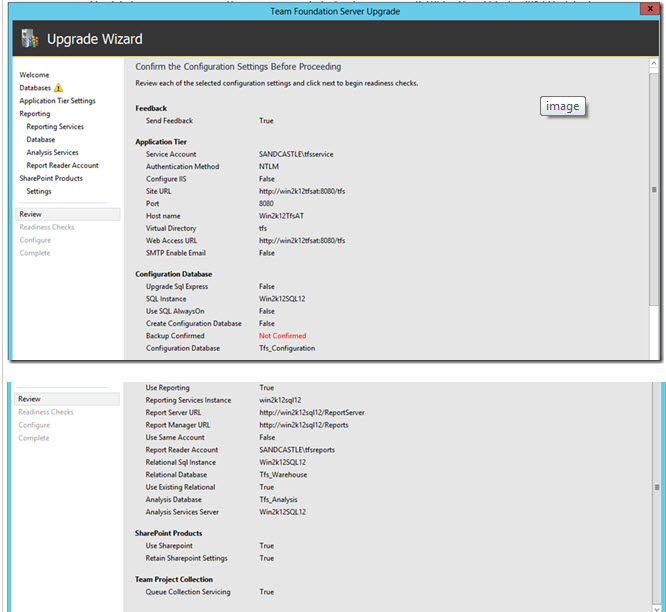Click the Service Account value SANDCASTLE\tfsservice
The width and height of the screenshot is (666, 612).
(x=296, y=155)
